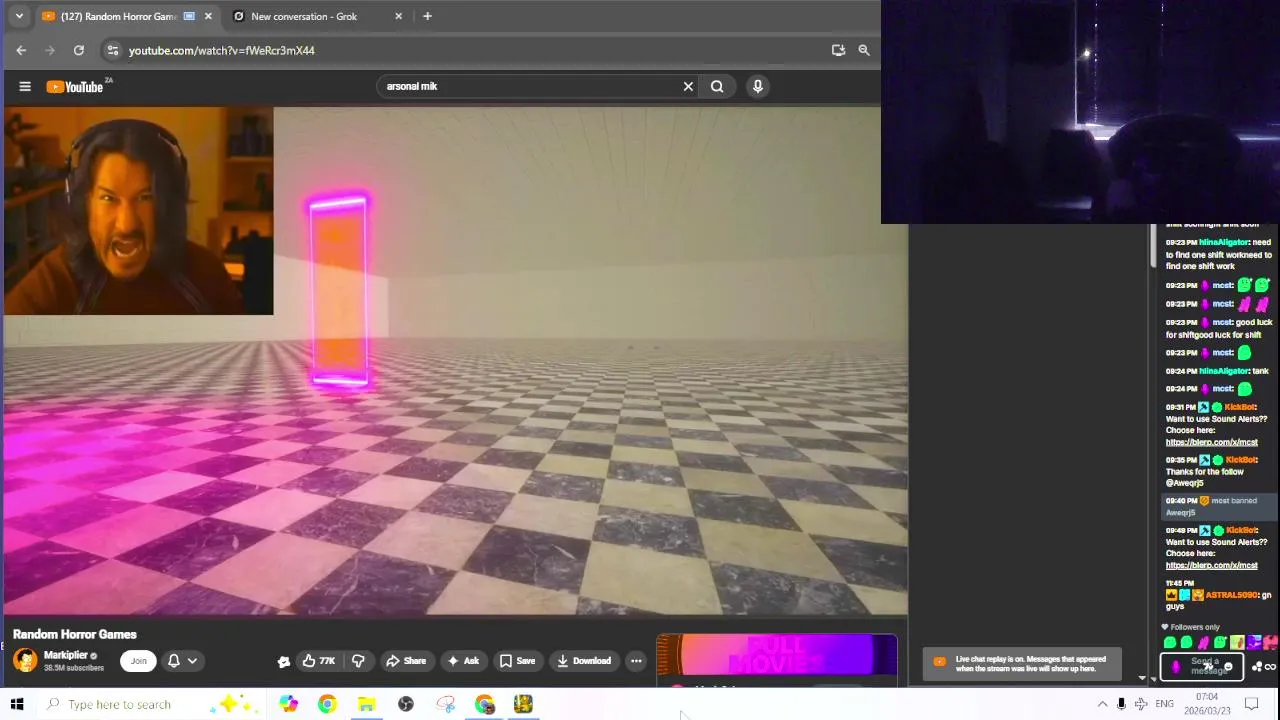The width and height of the screenshot is (1280, 720).
Task: Open the taskbar clock and calendar
Action: click(1207, 704)
